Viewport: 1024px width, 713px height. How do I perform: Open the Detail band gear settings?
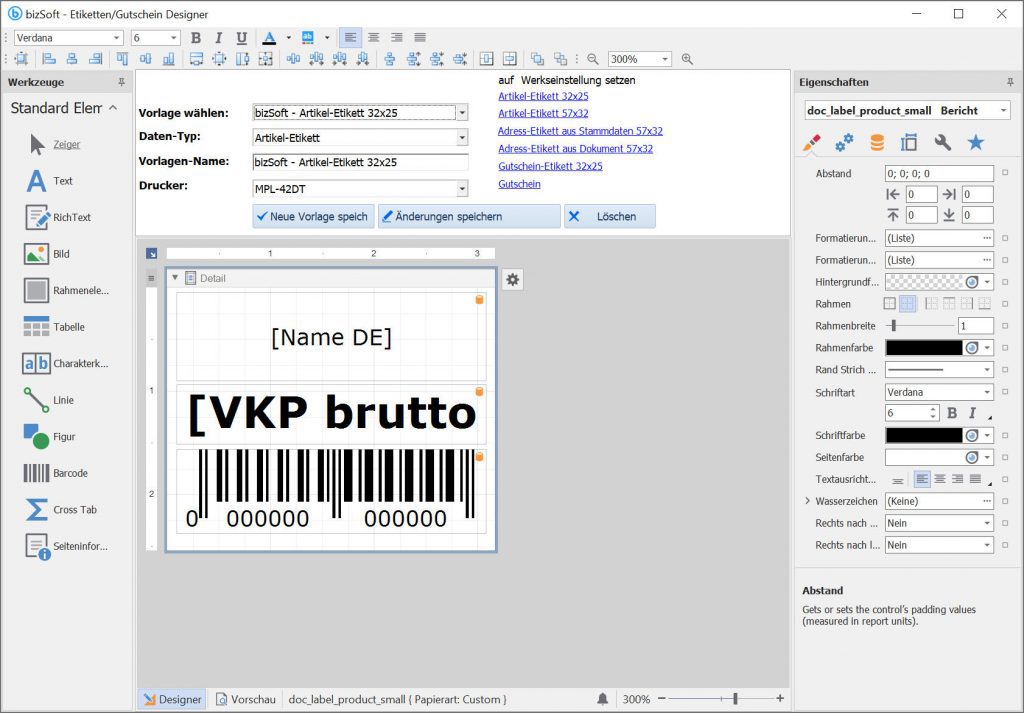coord(513,279)
